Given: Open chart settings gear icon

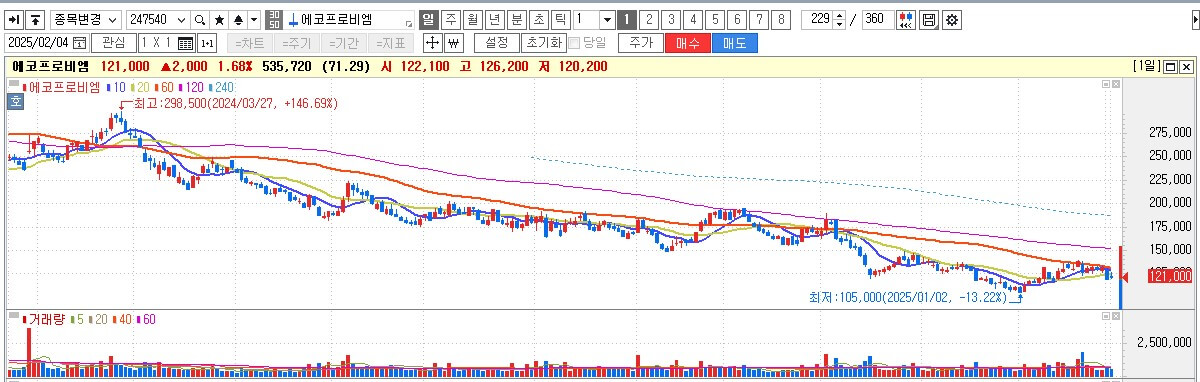Looking at the screenshot, I should coord(951,20).
